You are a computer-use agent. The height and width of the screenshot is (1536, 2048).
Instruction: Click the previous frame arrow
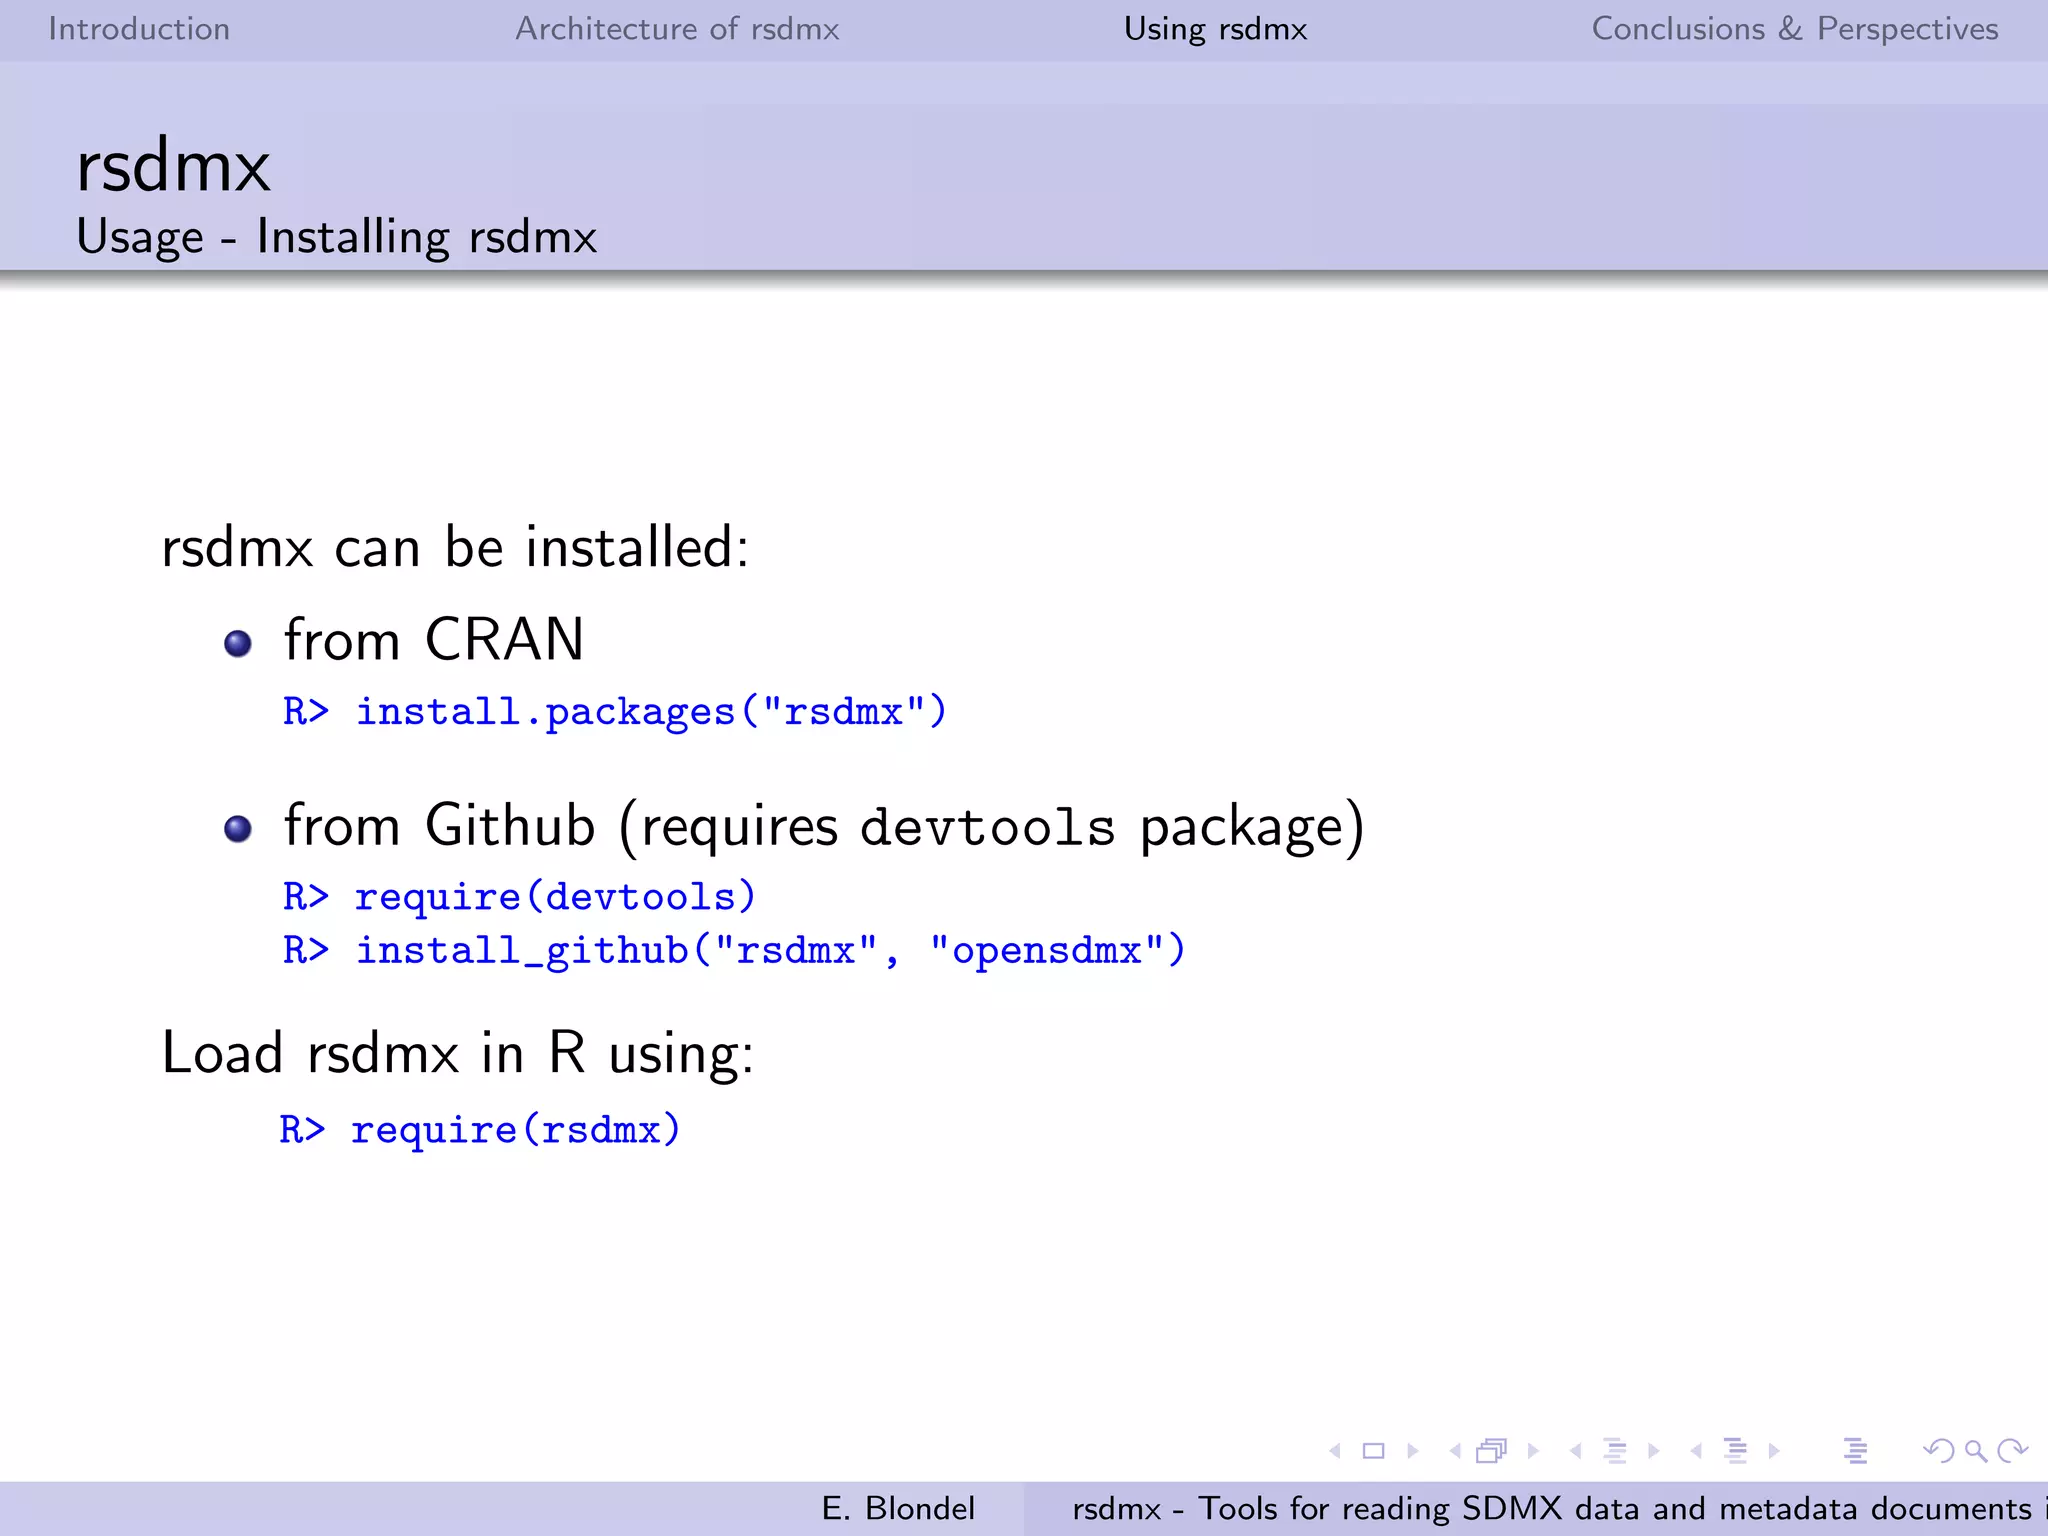[x=1455, y=1451]
